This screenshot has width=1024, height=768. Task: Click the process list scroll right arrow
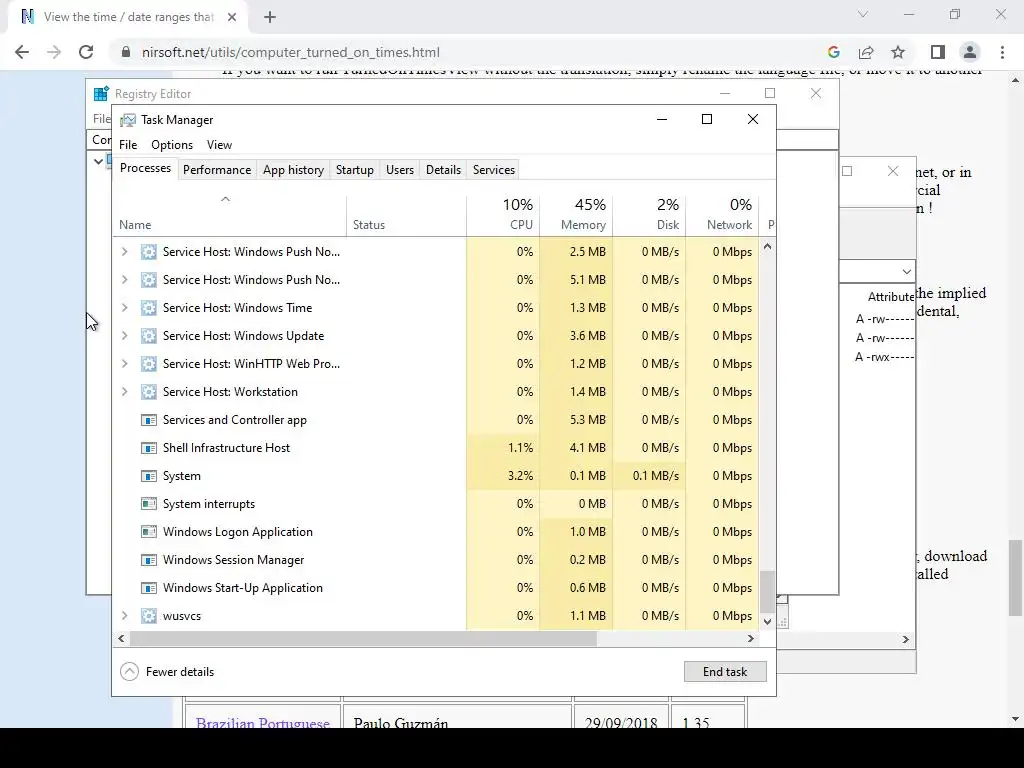click(x=751, y=639)
